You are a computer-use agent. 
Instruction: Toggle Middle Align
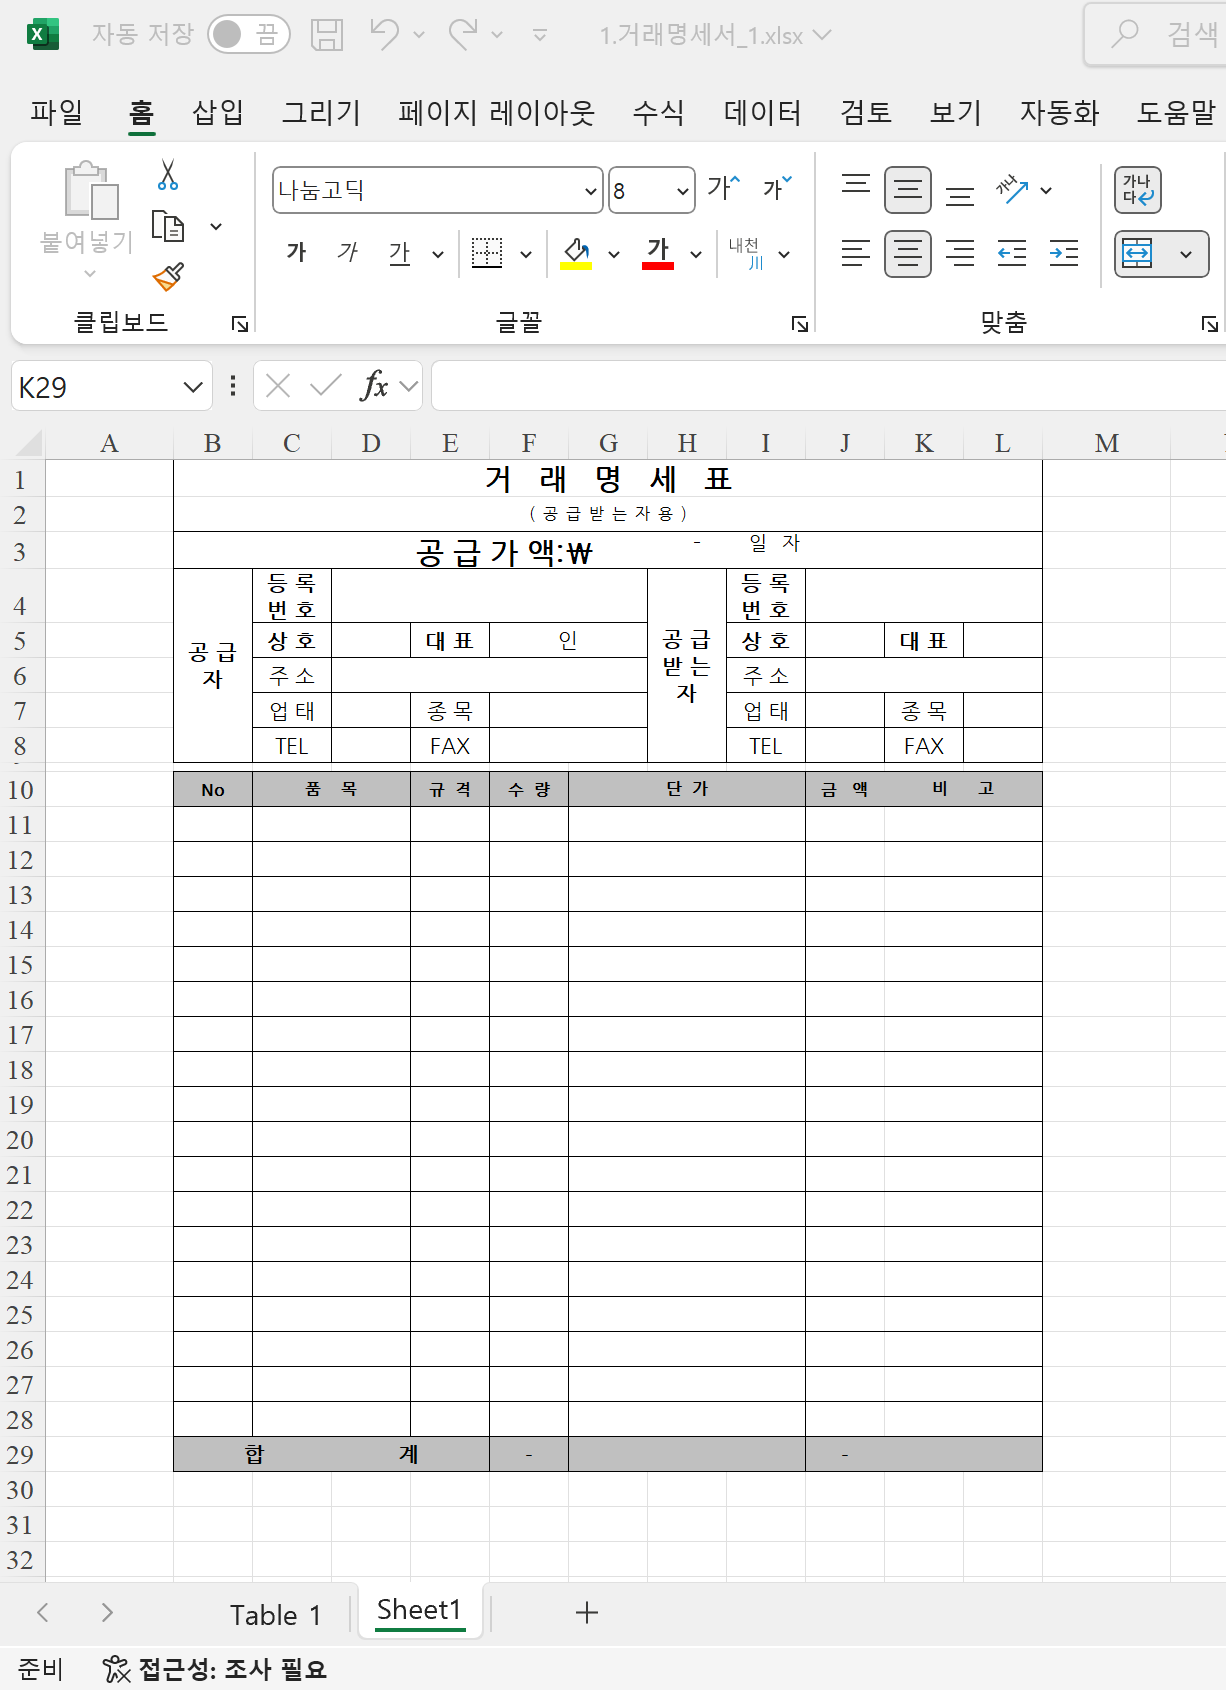point(908,190)
